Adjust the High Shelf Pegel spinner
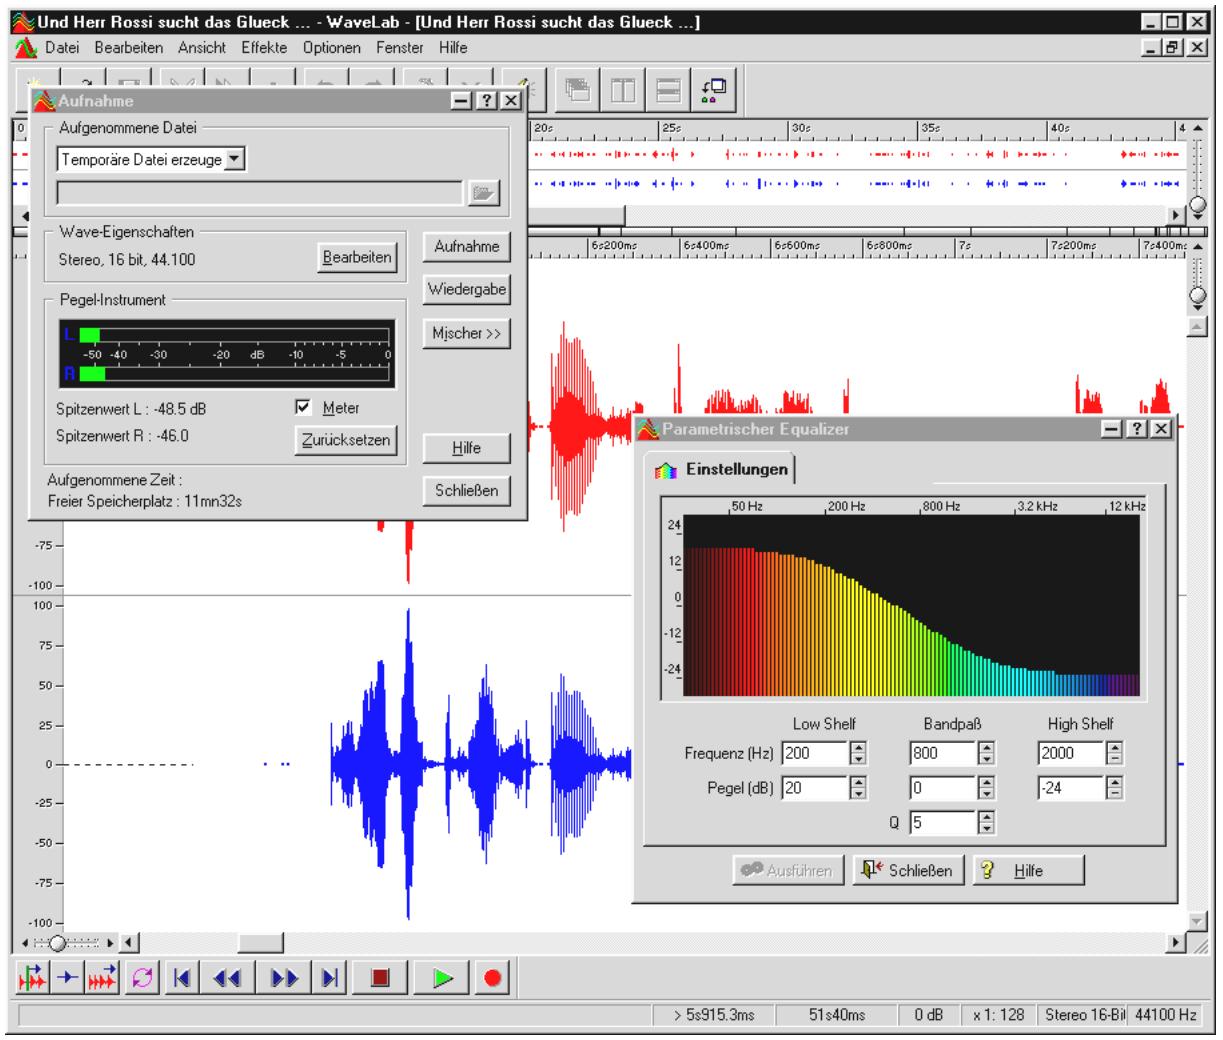Screen dimensions: 1223x1040 pyautogui.click(x=1116, y=788)
